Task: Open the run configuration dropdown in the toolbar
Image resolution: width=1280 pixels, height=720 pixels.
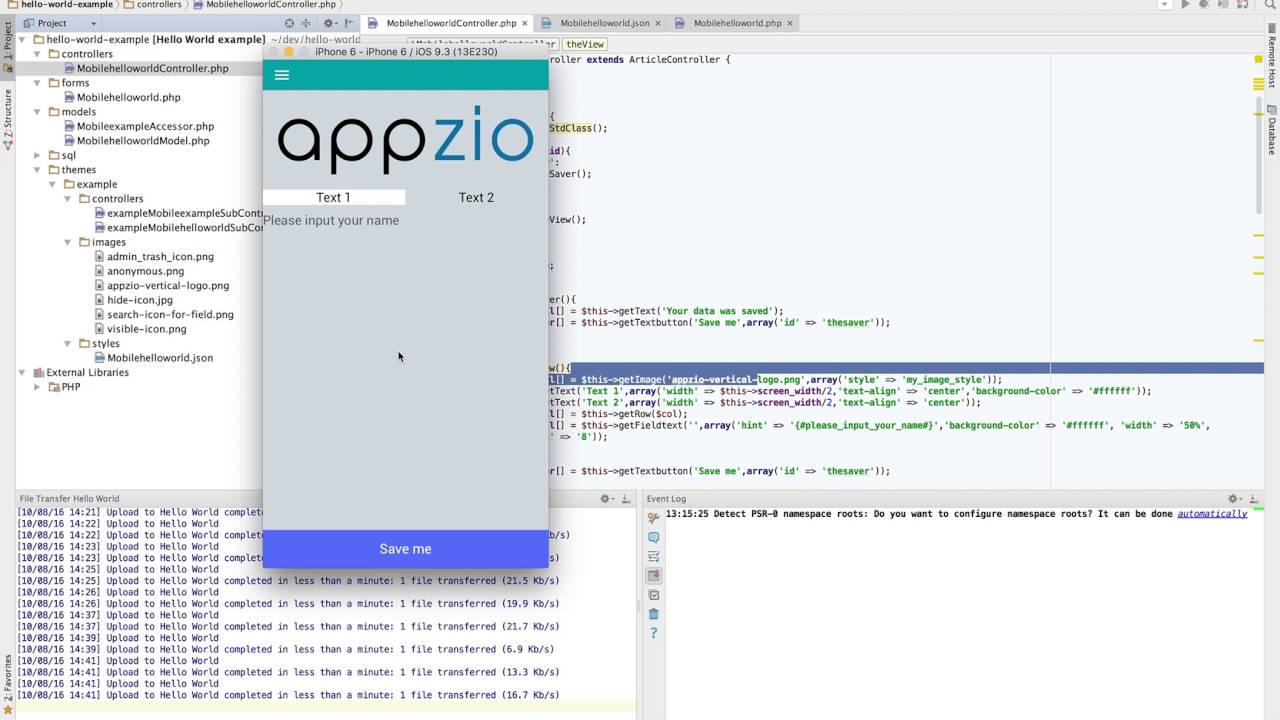Action: point(1162,5)
